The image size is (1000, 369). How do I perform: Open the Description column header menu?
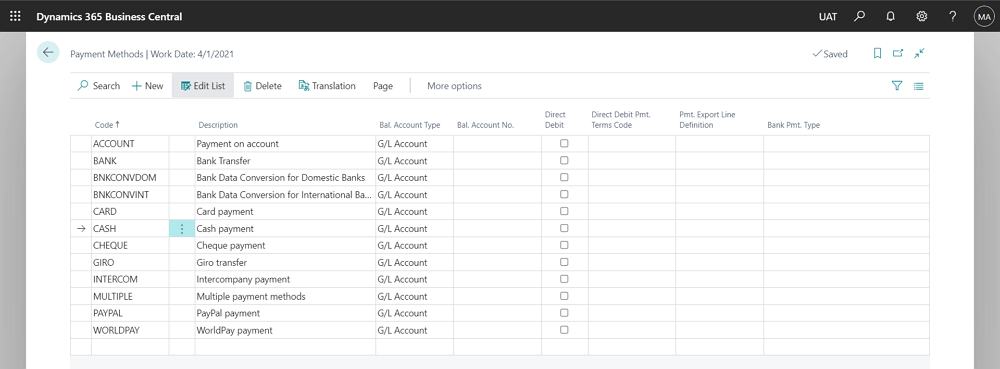pos(218,125)
